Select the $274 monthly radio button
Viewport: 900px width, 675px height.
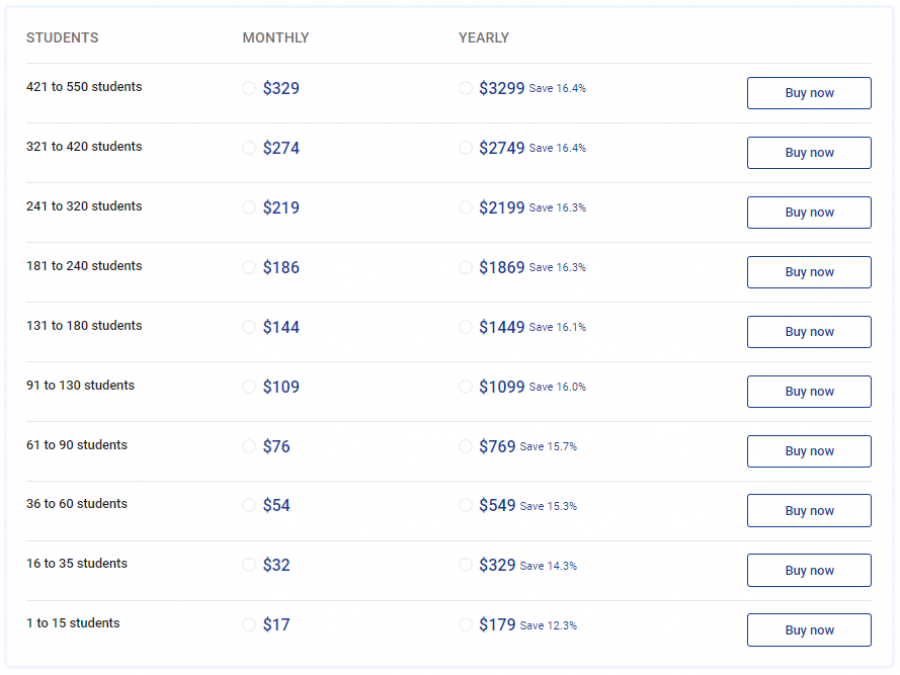click(249, 148)
